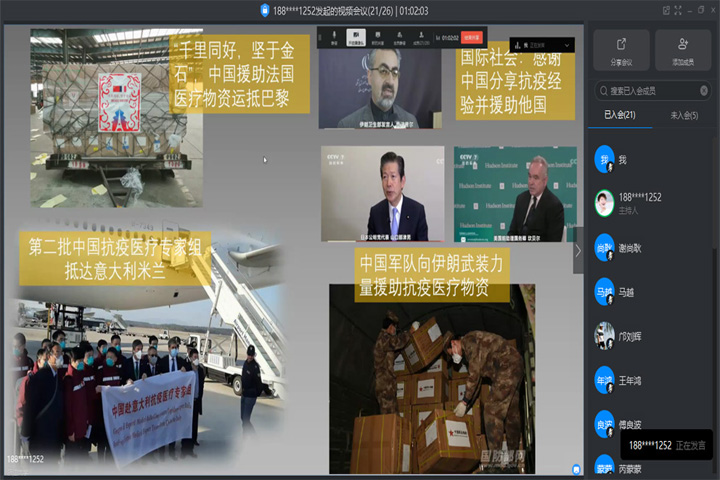Click the 添加成员 add member button

pos(683,51)
